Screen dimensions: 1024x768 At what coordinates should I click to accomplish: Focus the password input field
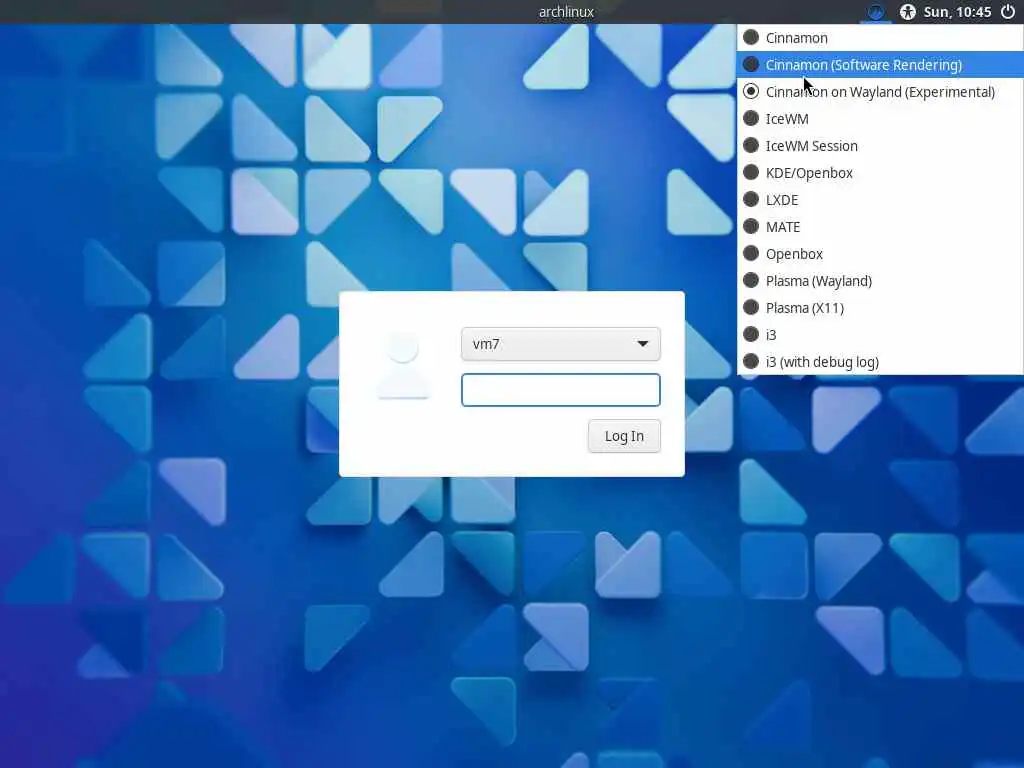[x=560, y=390]
